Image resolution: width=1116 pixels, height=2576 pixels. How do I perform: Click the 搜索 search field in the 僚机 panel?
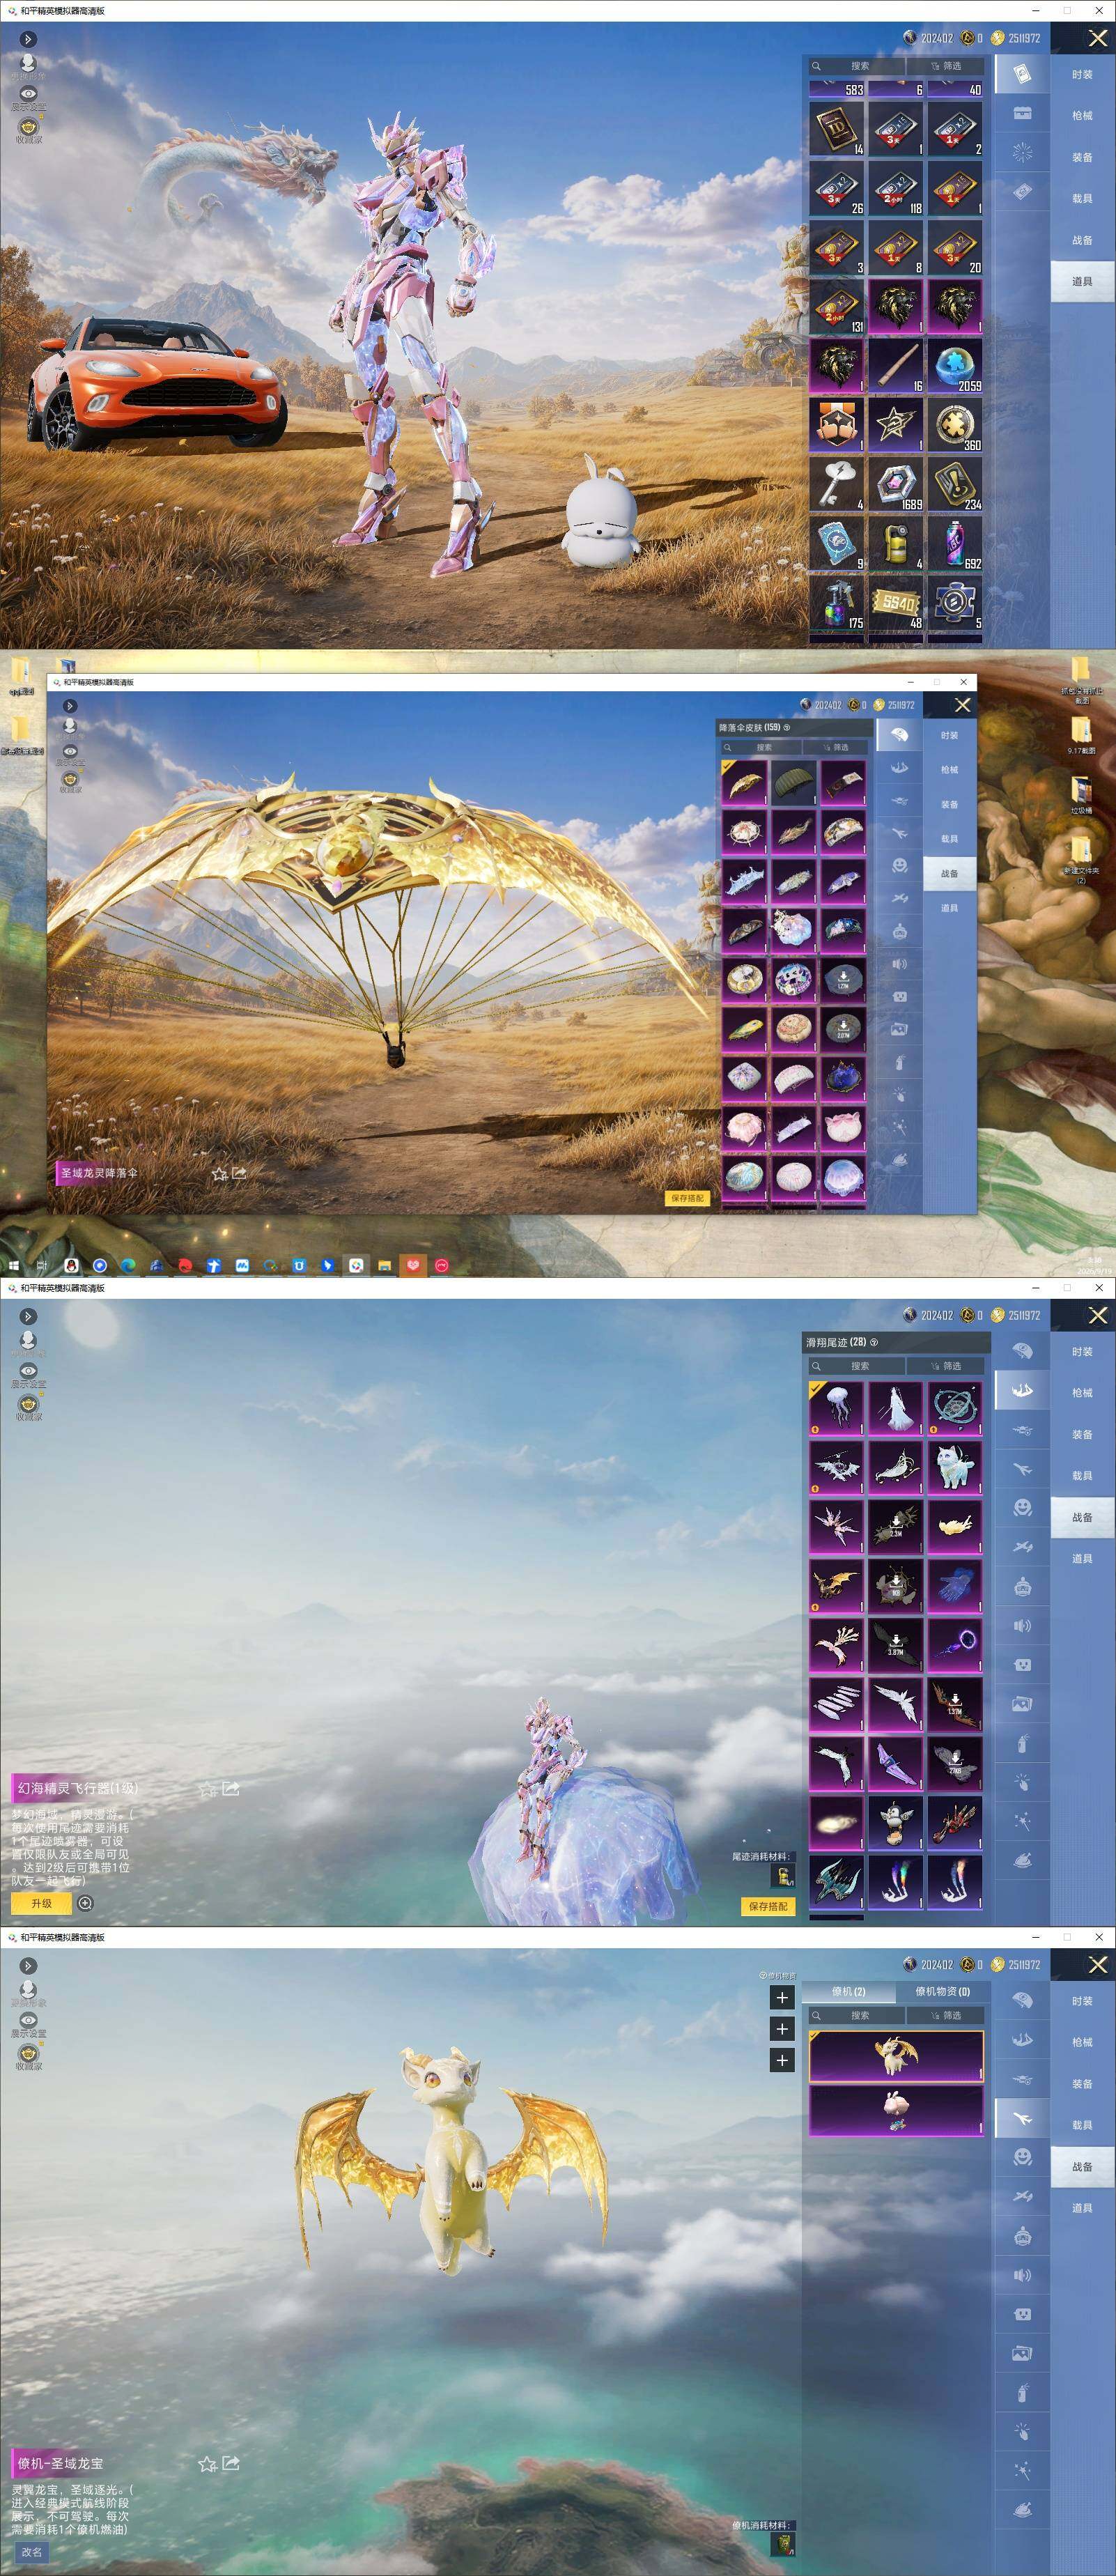click(856, 2015)
